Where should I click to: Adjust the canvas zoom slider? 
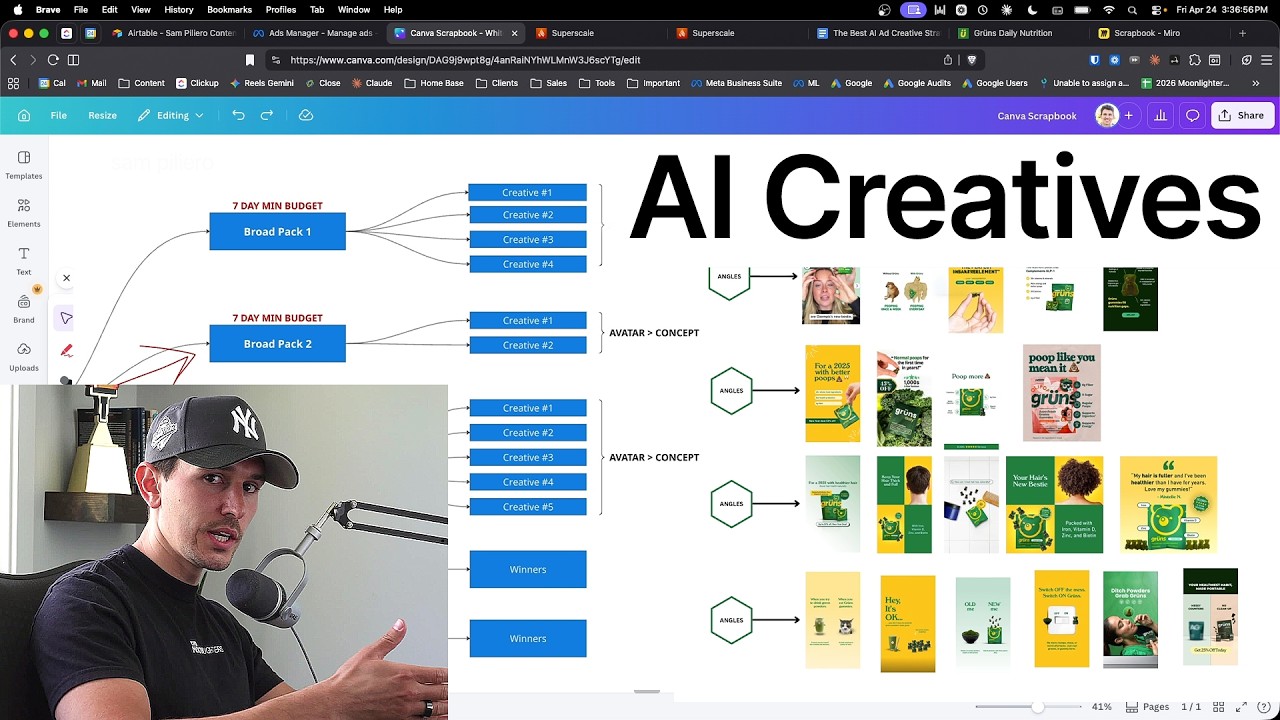point(1038,707)
